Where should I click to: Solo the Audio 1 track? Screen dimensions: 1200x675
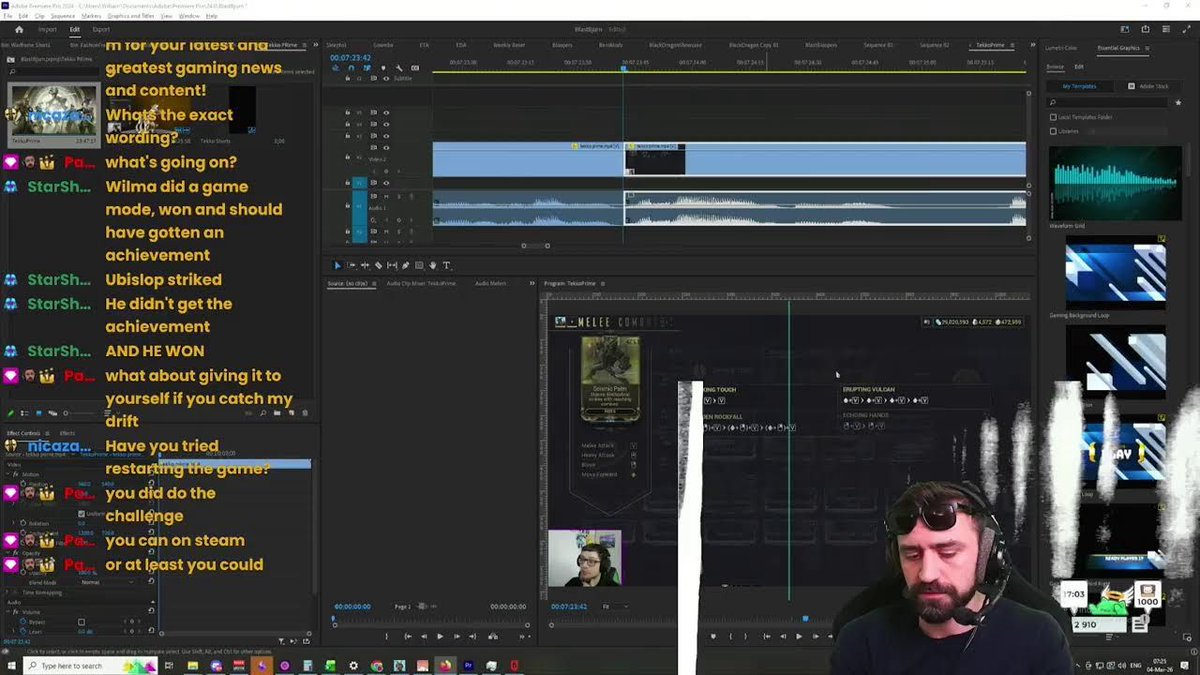[397, 196]
